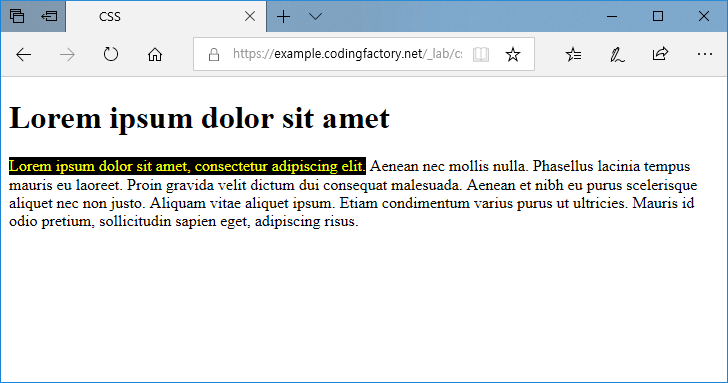Maximize the browser window
Viewport: 728px width, 383px height.
tap(657, 17)
